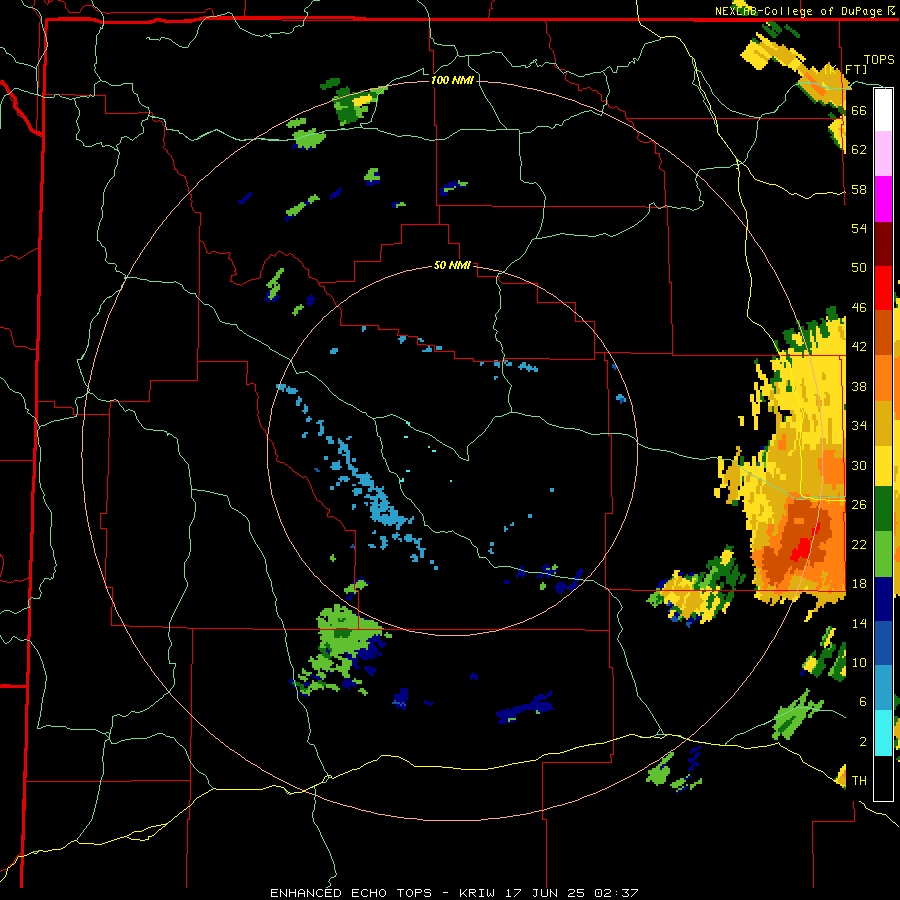Click the 26 value on the legend

[x=859, y=505]
